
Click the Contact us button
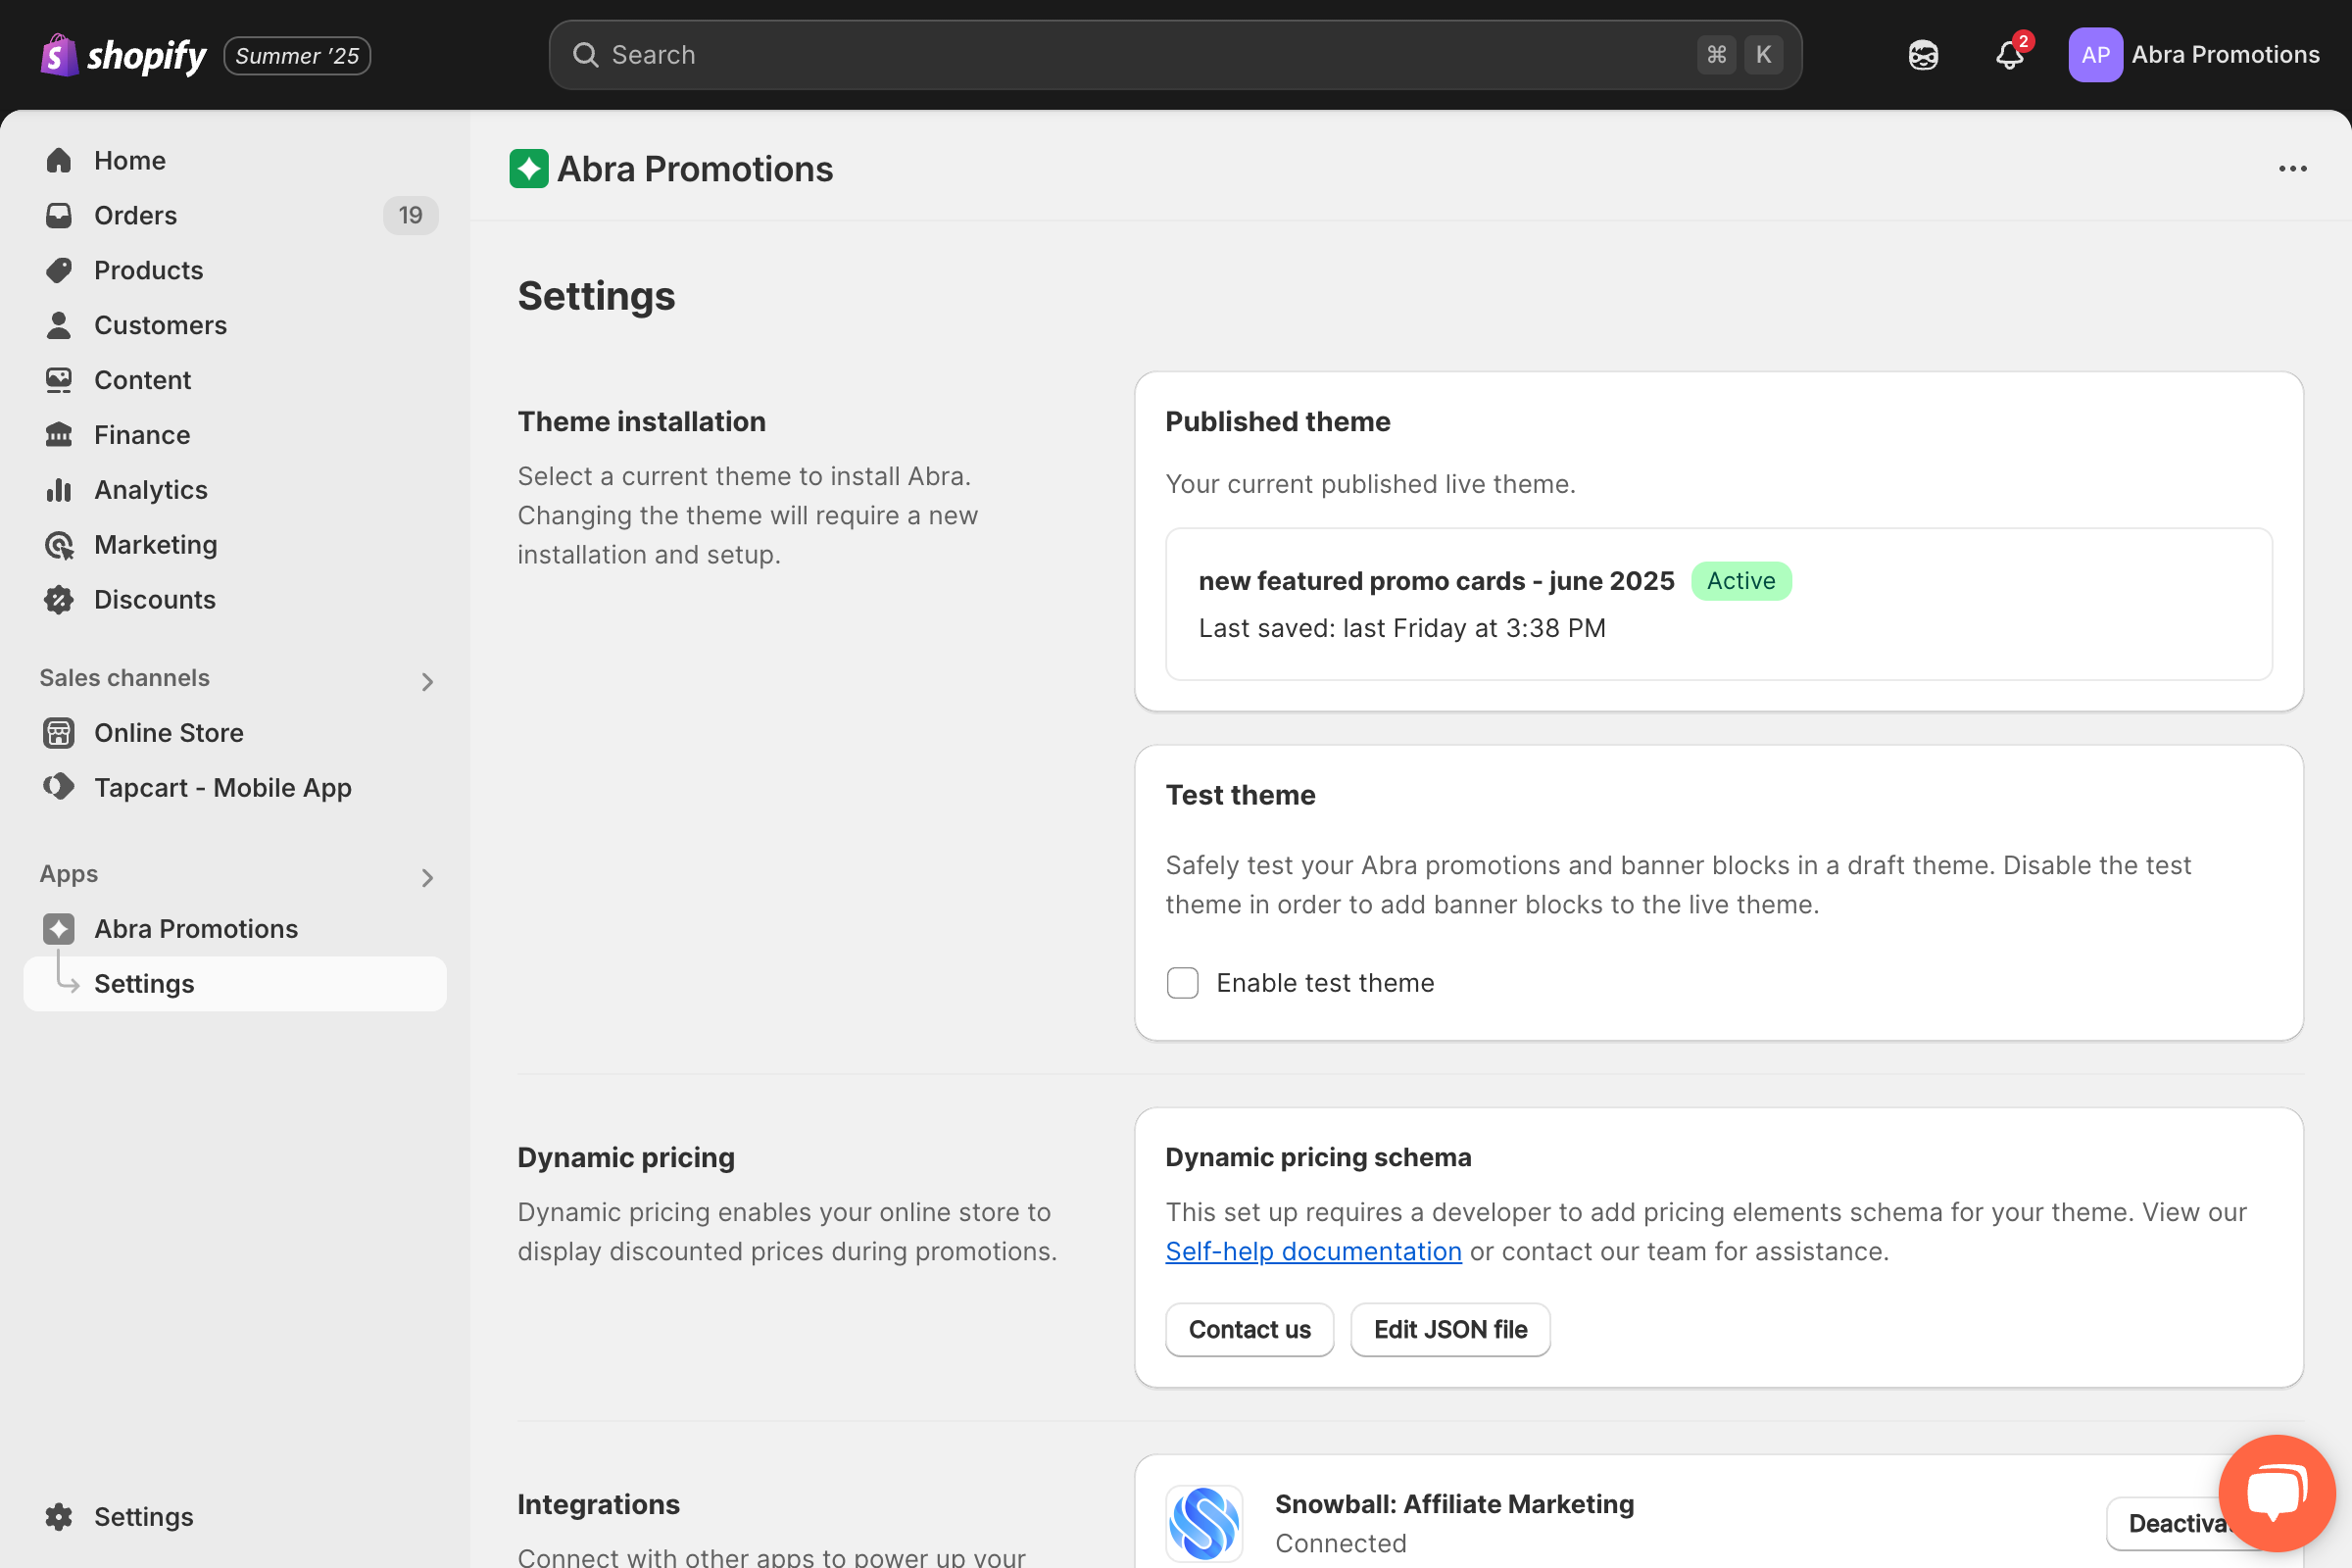point(1249,1329)
